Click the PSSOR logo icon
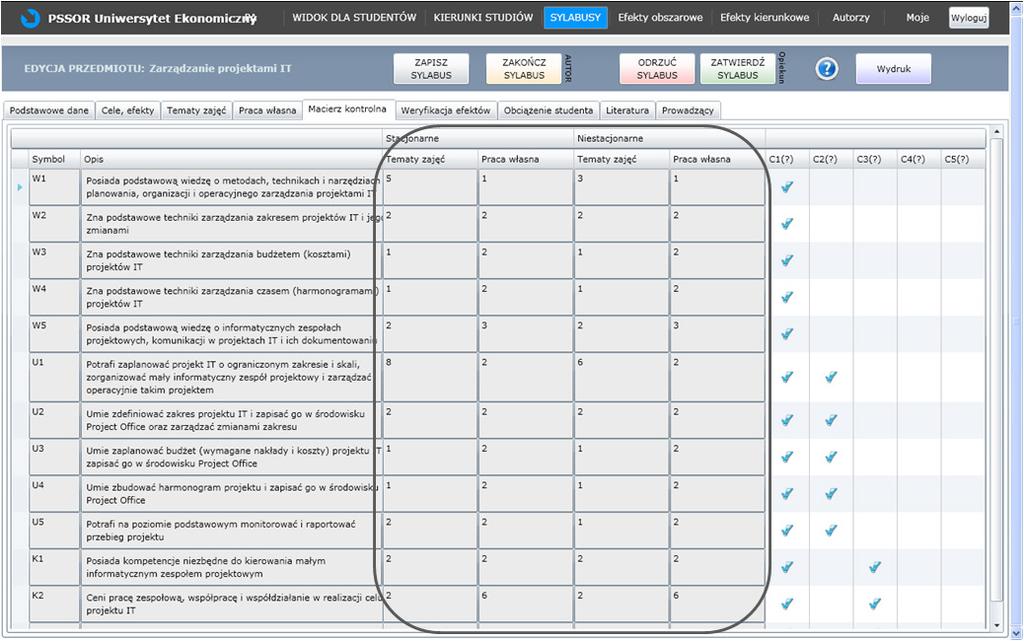 pos(30,18)
